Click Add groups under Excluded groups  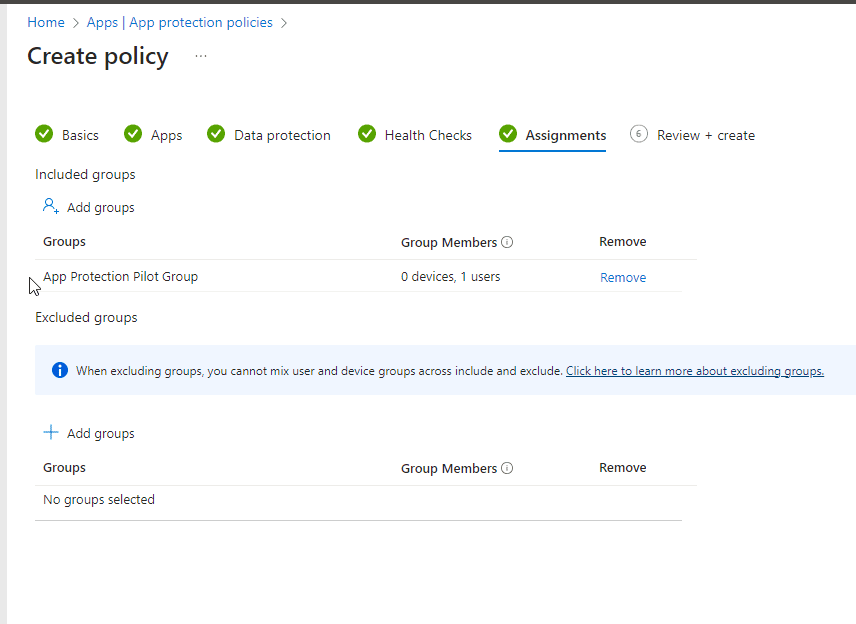point(98,432)
